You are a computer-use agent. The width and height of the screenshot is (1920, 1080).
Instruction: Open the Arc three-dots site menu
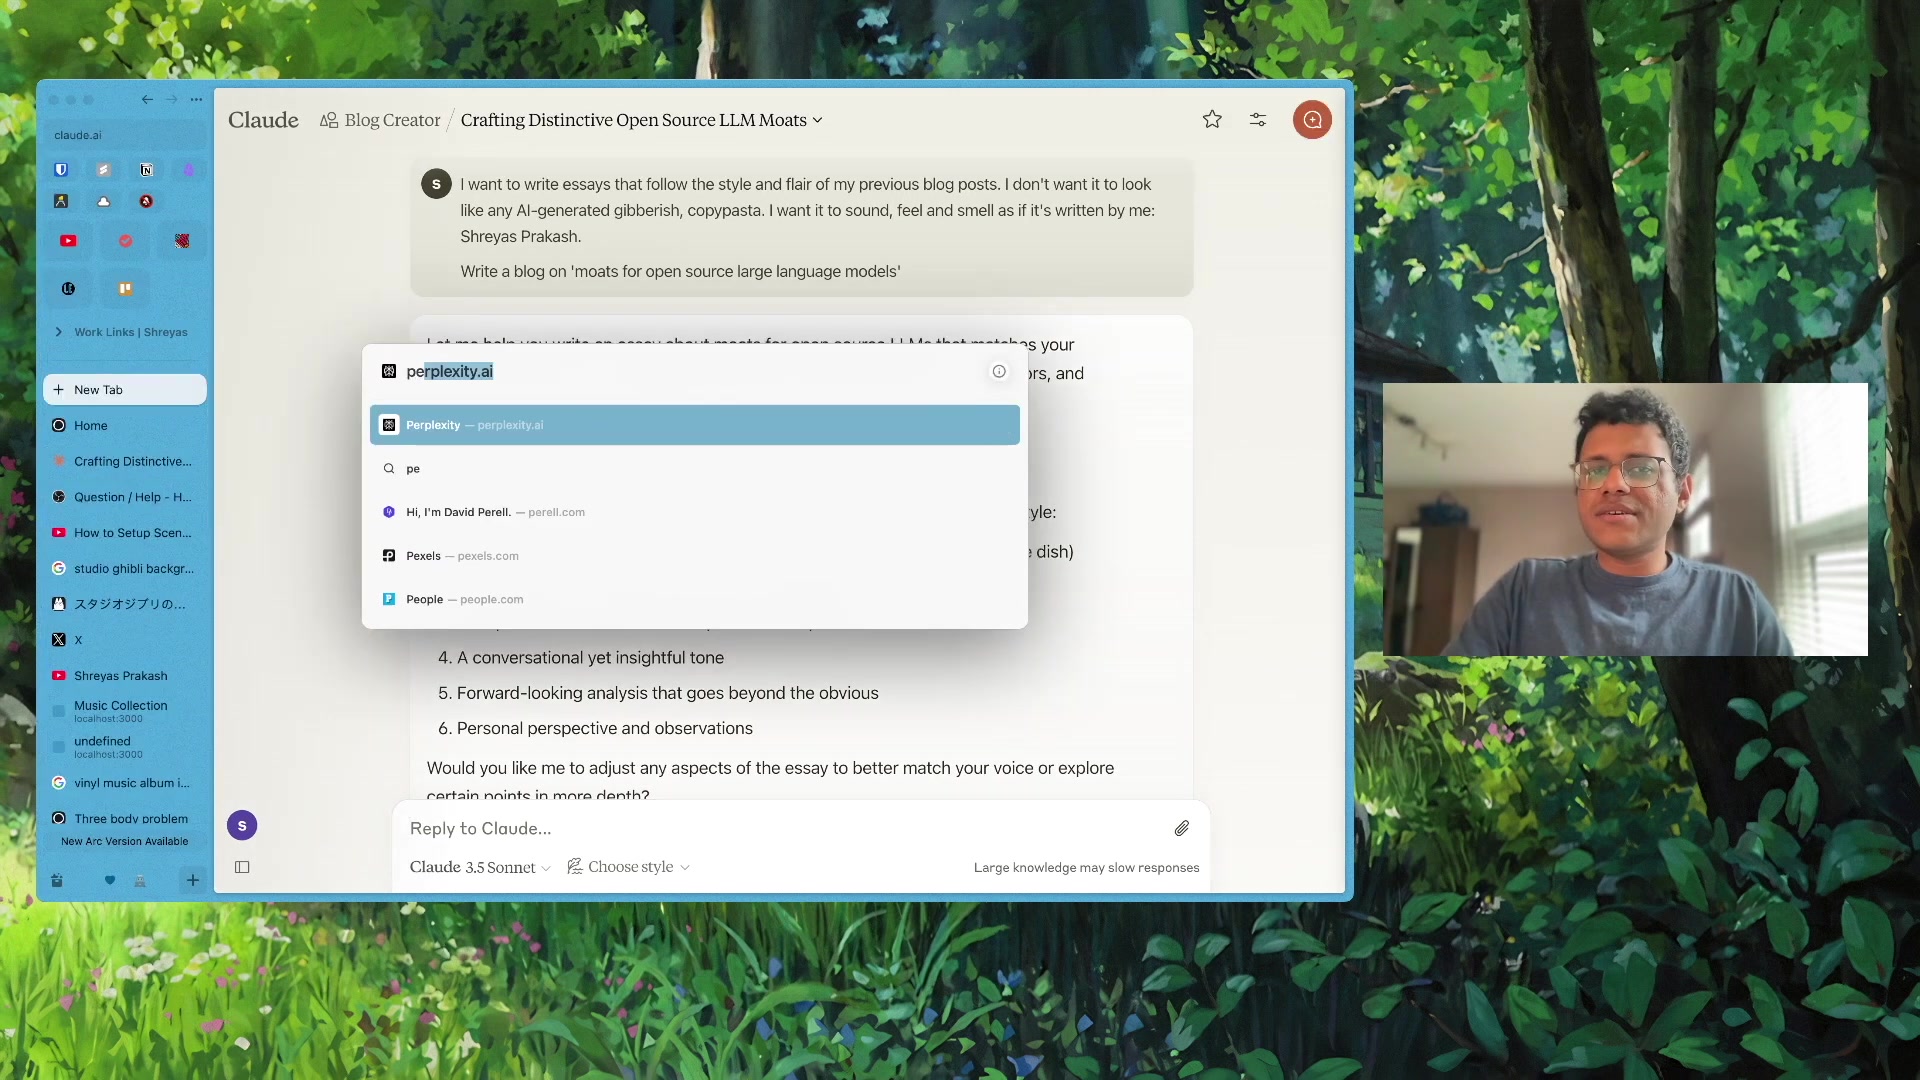197,99
